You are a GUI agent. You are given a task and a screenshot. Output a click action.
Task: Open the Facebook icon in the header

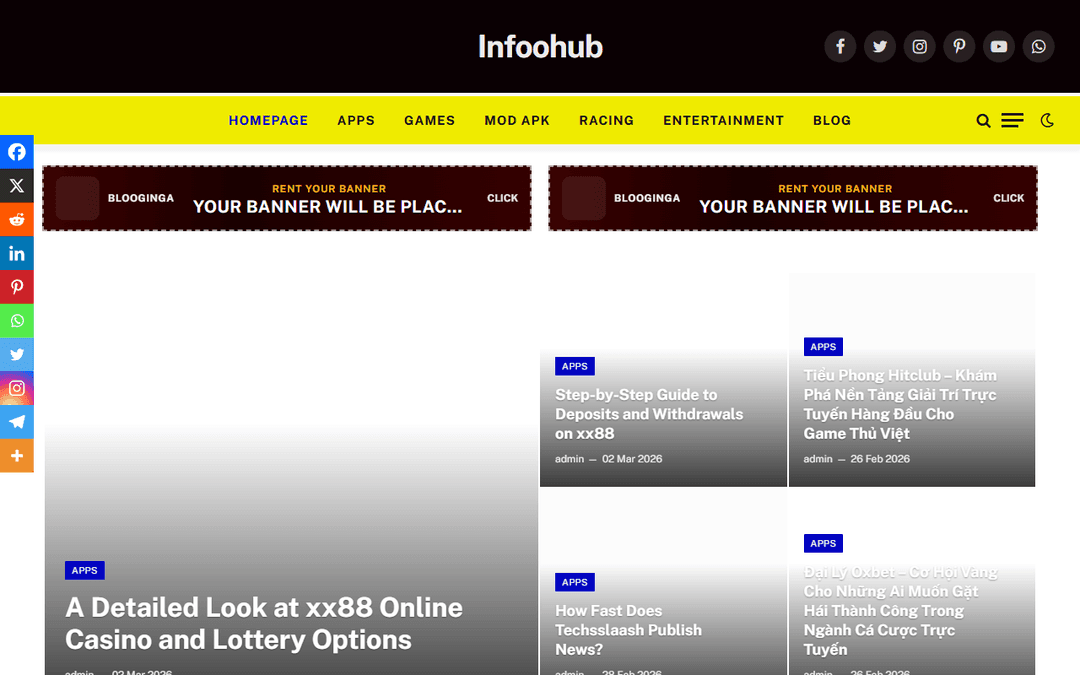tap(840, 47)
